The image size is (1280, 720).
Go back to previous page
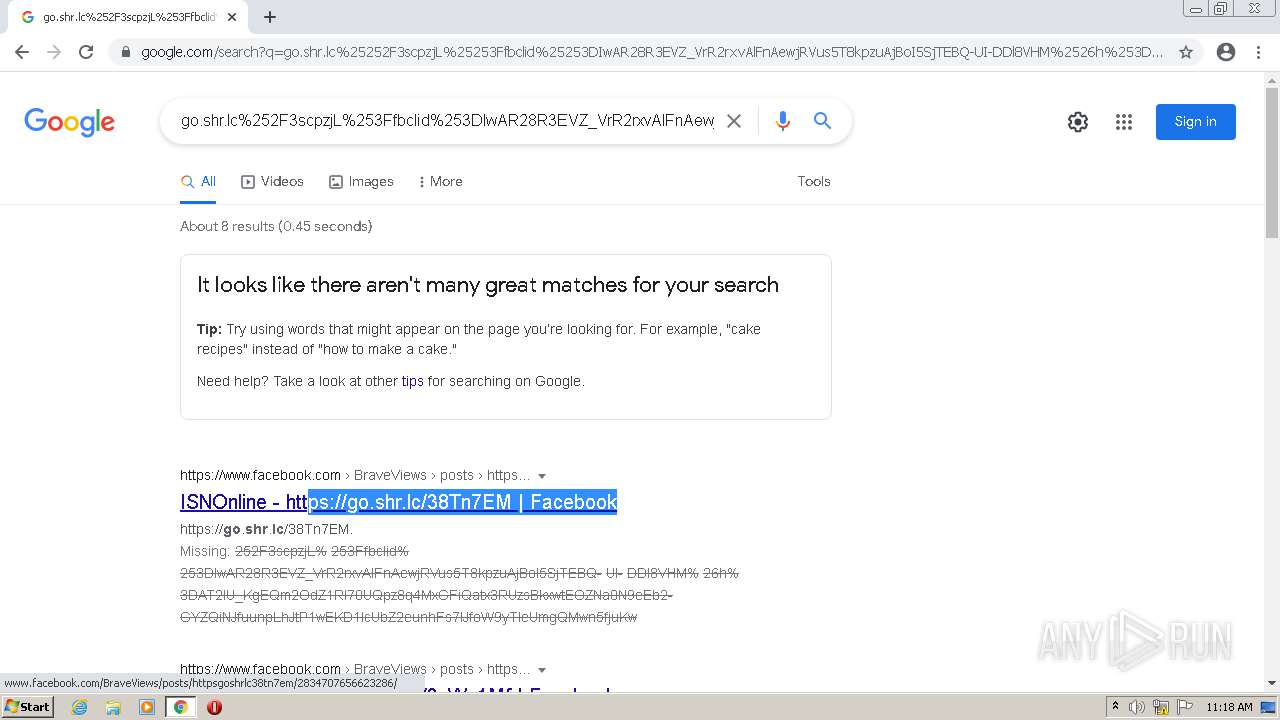click(x=22, y=52)
